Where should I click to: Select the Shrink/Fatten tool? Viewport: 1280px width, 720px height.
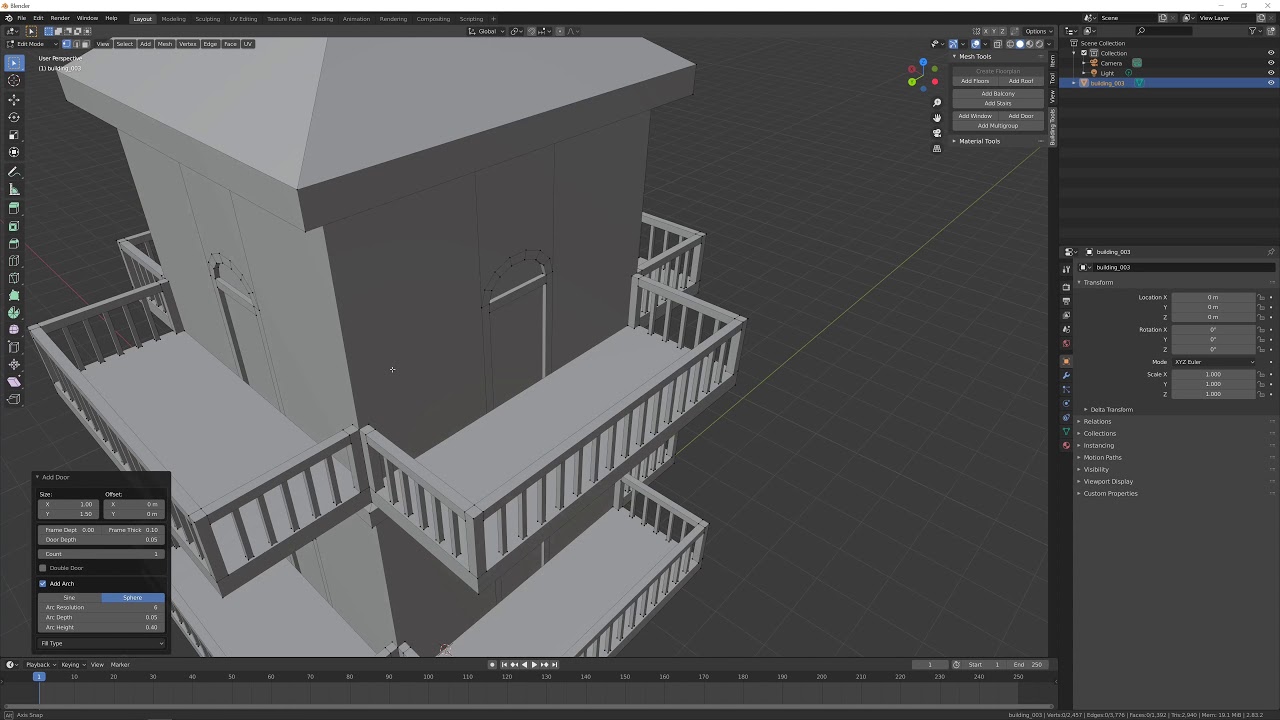14,364
